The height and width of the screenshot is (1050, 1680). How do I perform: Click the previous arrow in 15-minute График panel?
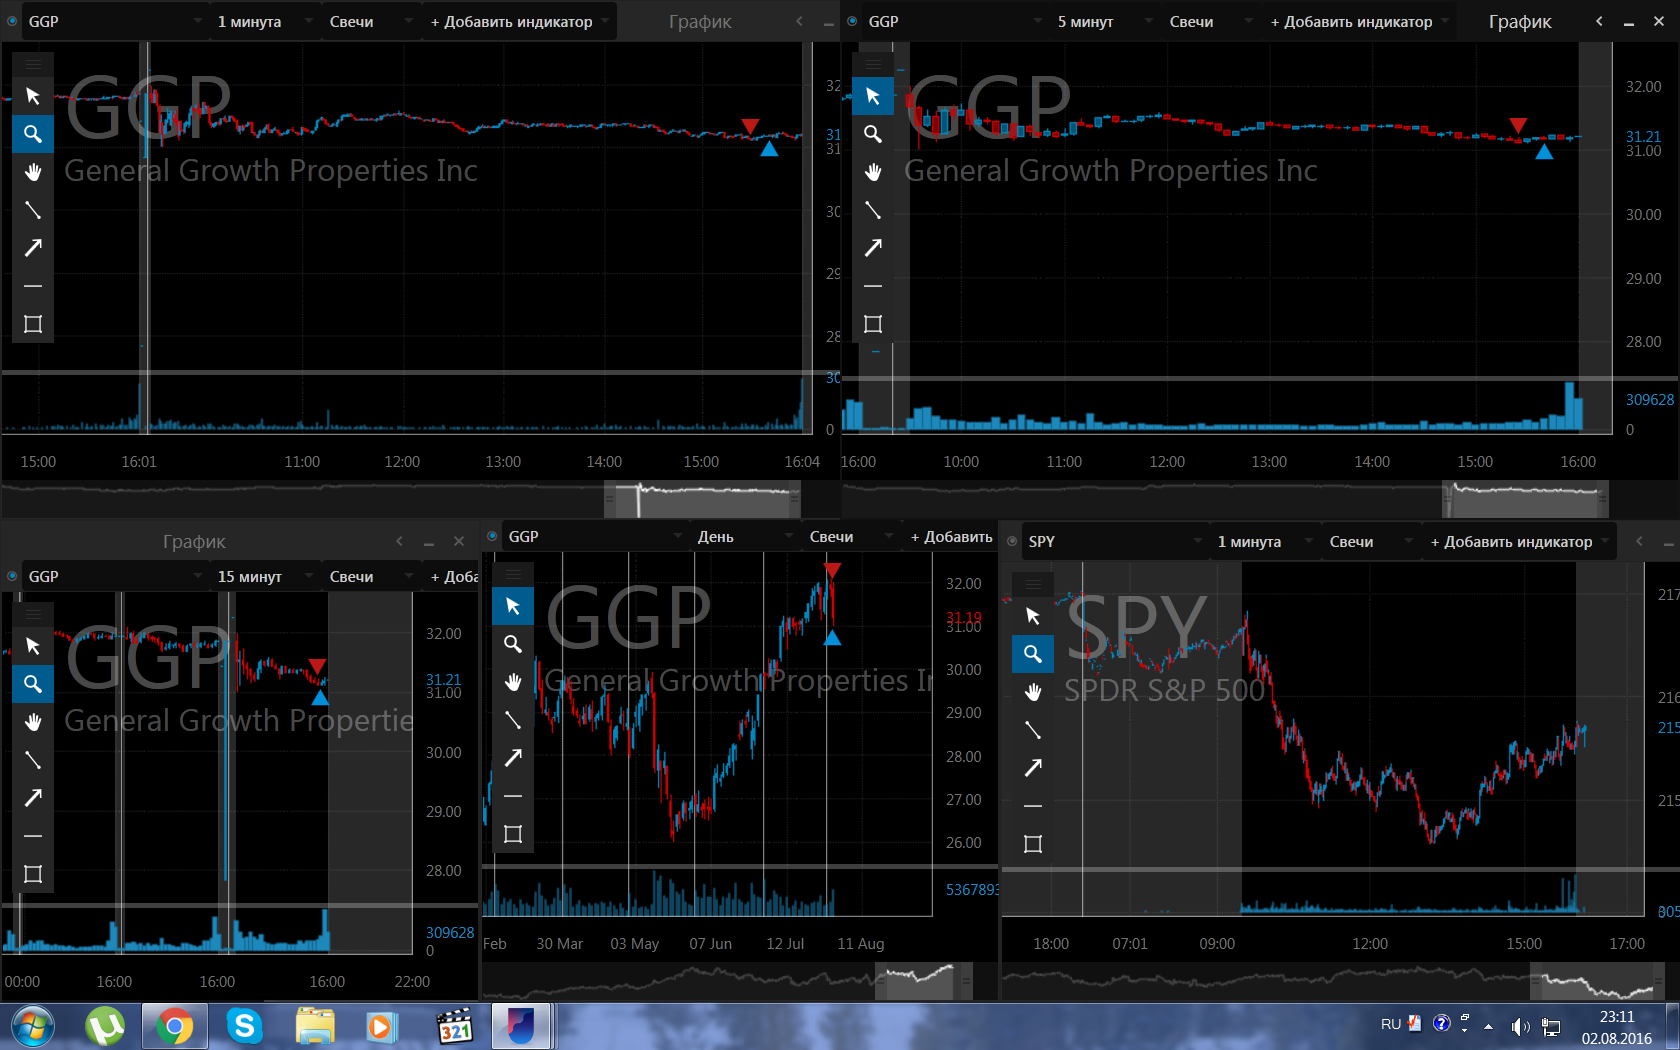[399, 541]
